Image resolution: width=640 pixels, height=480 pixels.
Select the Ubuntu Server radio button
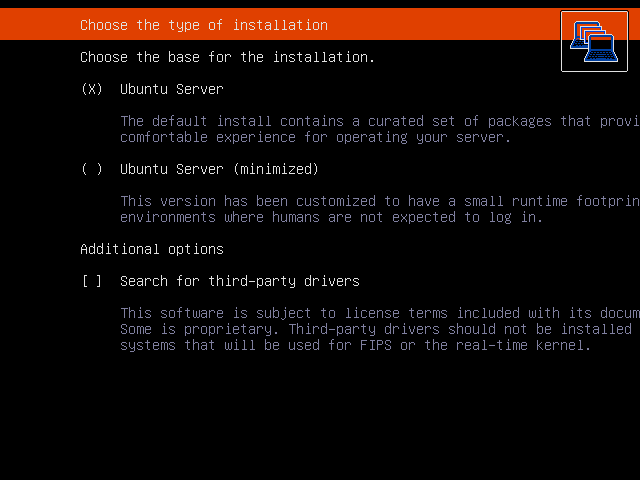click(92, 89)
